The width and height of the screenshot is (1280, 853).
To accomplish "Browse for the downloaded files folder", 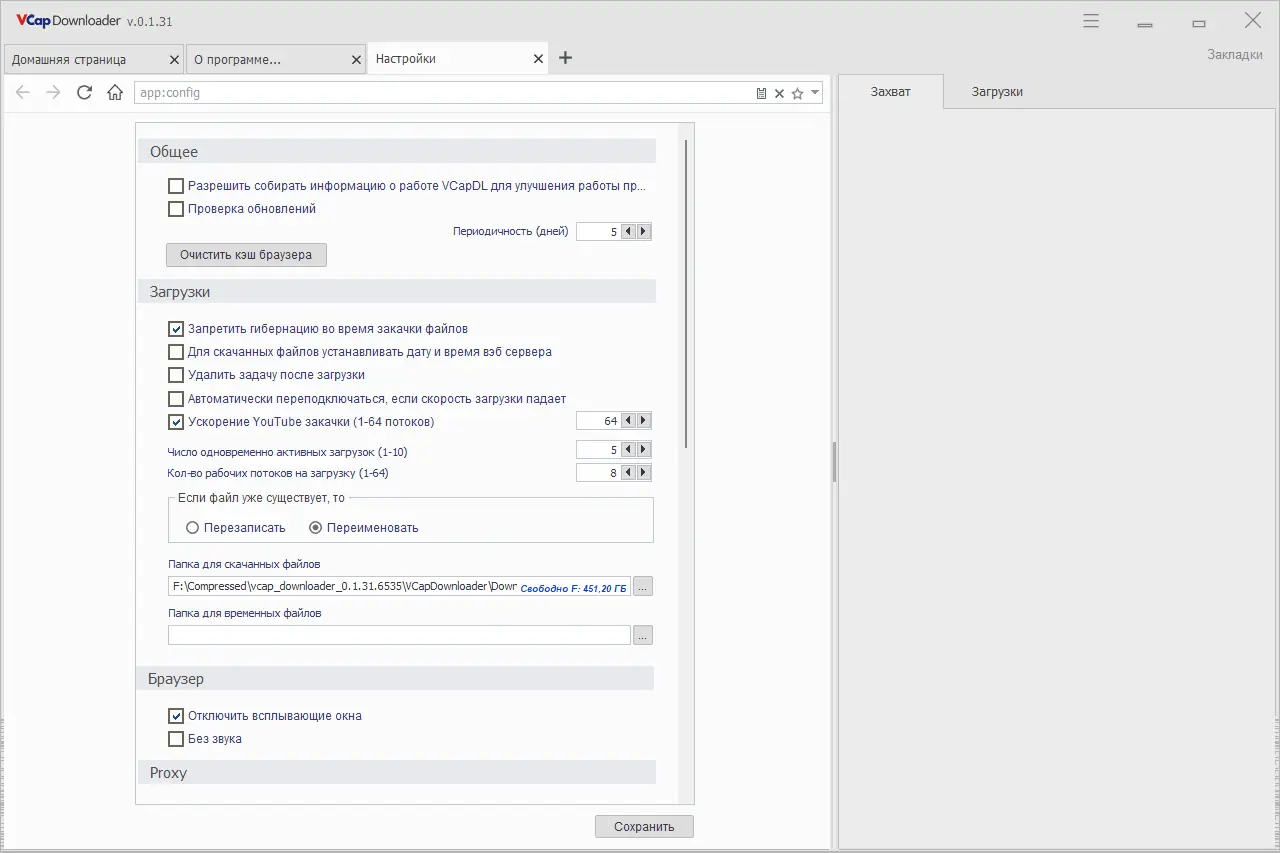I will point(643,587).
